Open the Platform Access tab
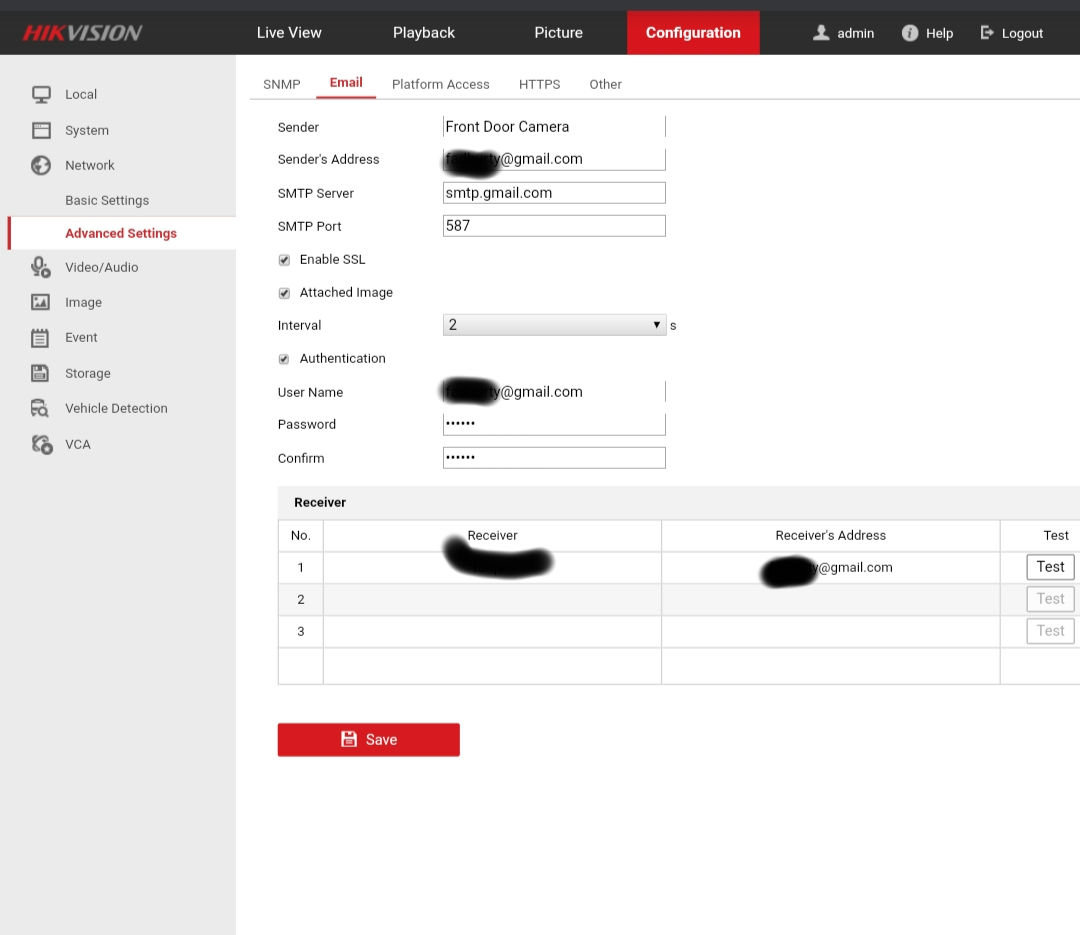Screen dimensions: 1080x935 (440, 85)
